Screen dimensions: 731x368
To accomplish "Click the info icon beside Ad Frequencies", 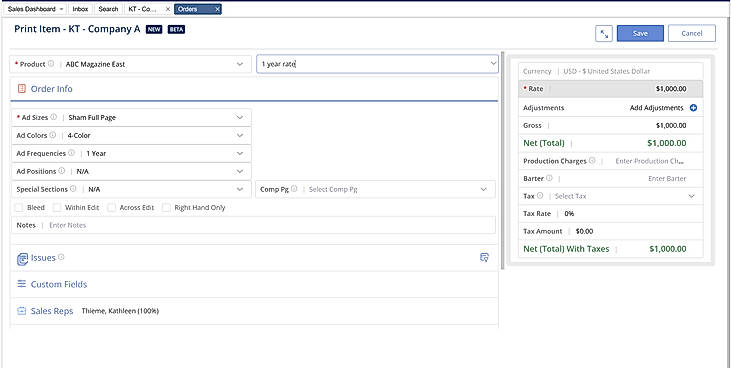I will (x=71, y=153).
